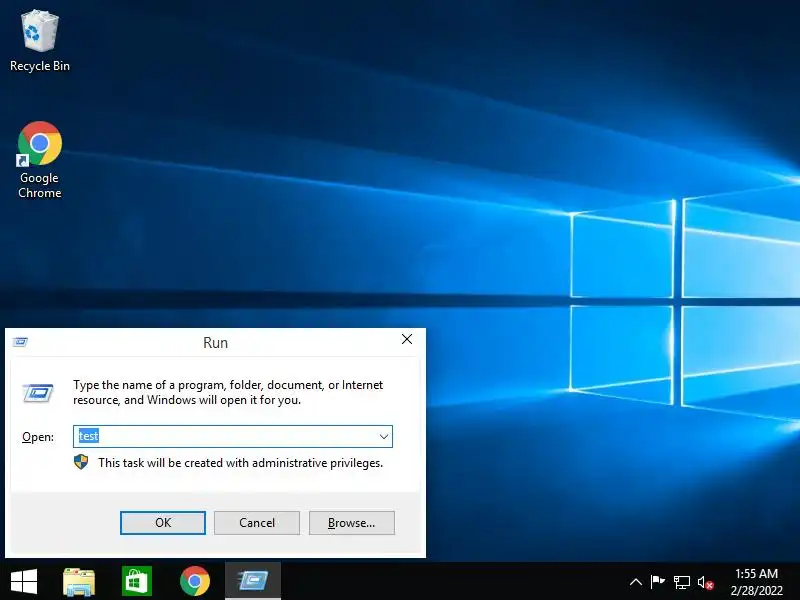Open the muted volume tray icon
The image size is (800, 600).
[x=705, y=582]
